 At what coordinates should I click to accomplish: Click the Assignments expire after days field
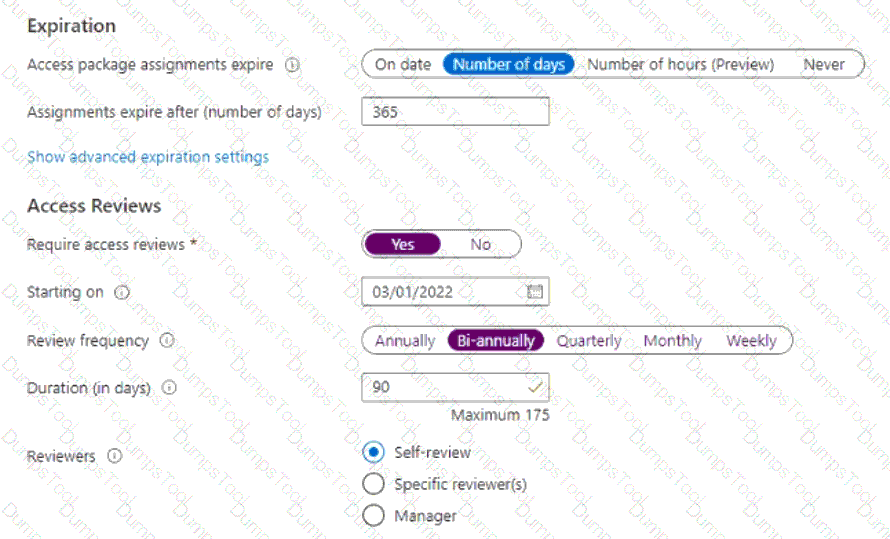coord(455,112)
